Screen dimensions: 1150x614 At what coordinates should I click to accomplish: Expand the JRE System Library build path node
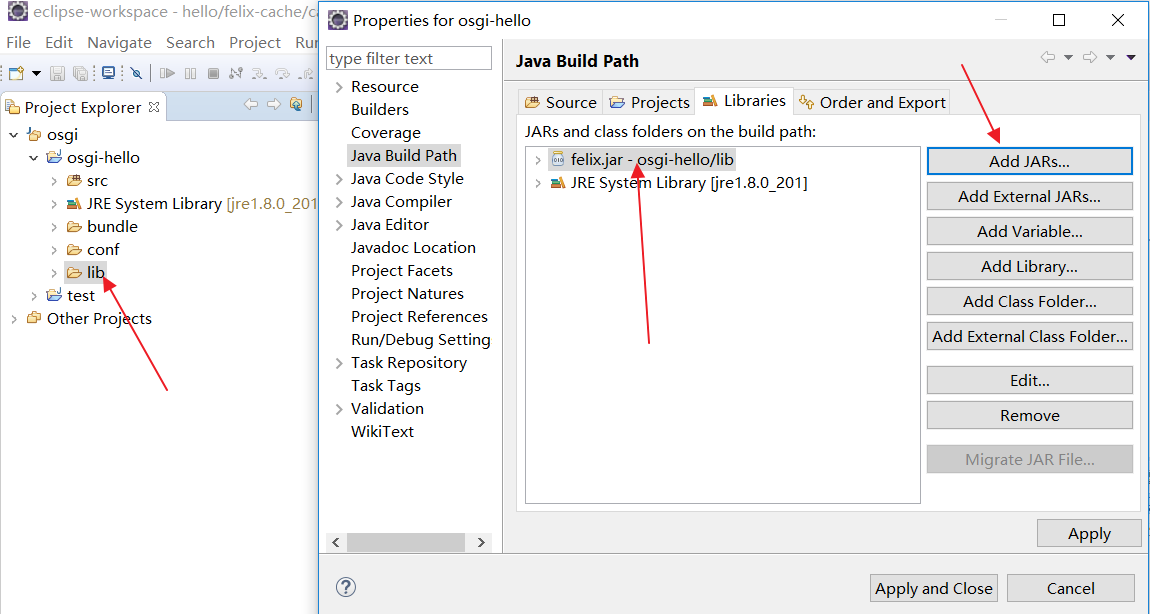click(x=538, y=183)
